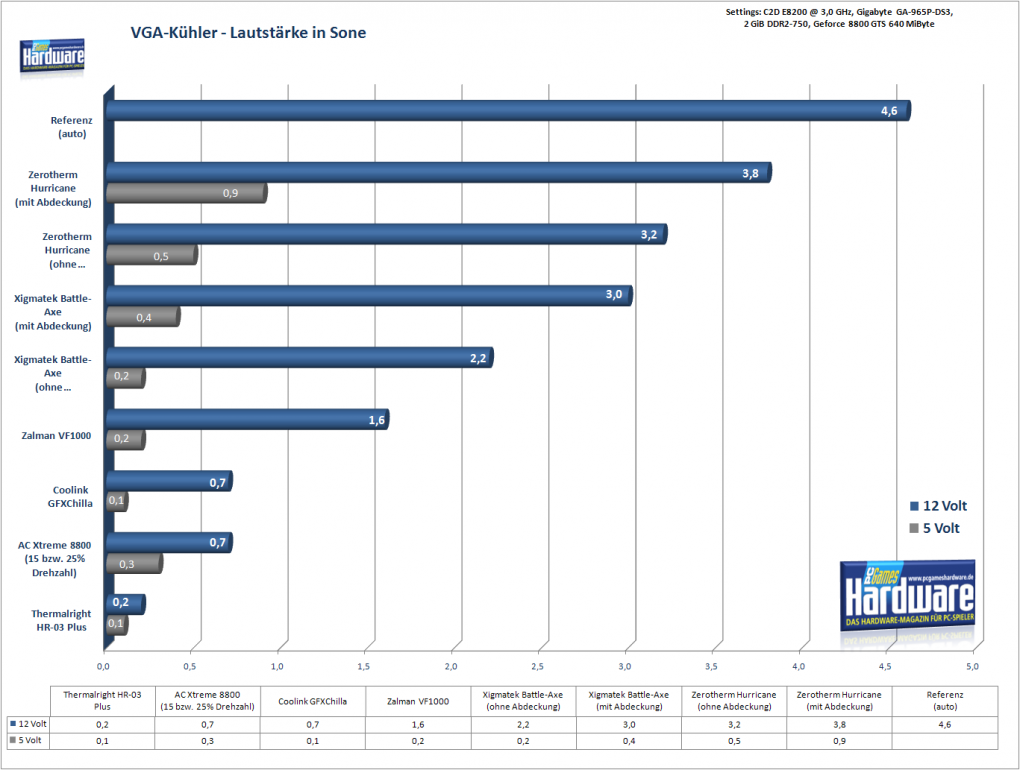Click the truncated 'Zerotherm Hurricane (ohne...' axis label

click(67, 250)
